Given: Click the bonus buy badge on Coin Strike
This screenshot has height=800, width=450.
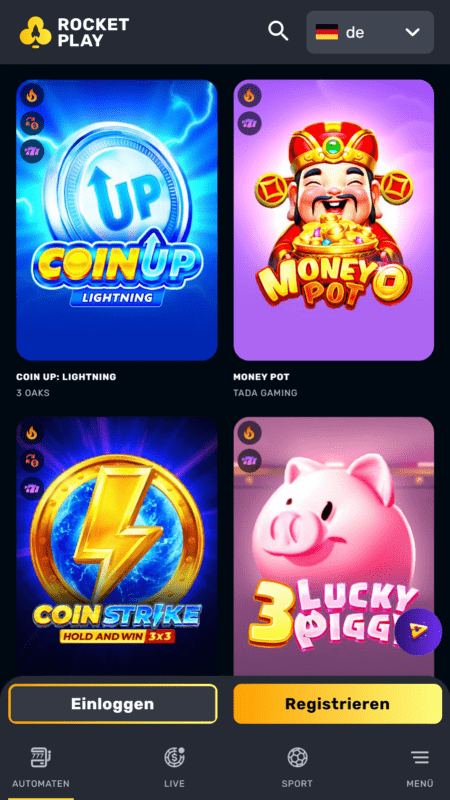Looking at the screenshot, I should [x=32, y=461].
